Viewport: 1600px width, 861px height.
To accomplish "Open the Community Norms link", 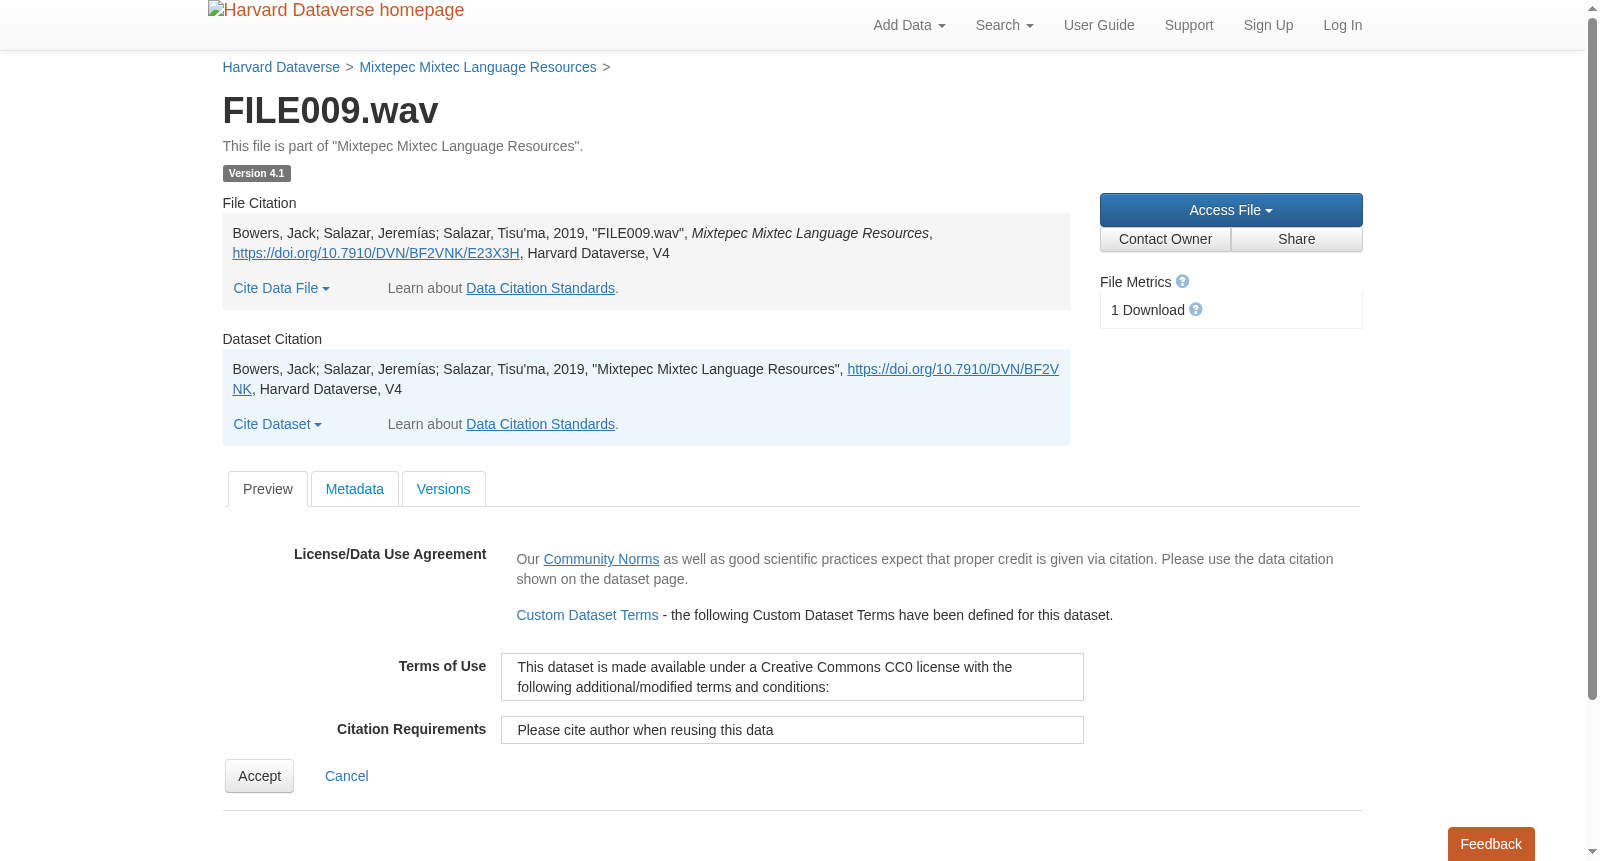I will 601,559.
